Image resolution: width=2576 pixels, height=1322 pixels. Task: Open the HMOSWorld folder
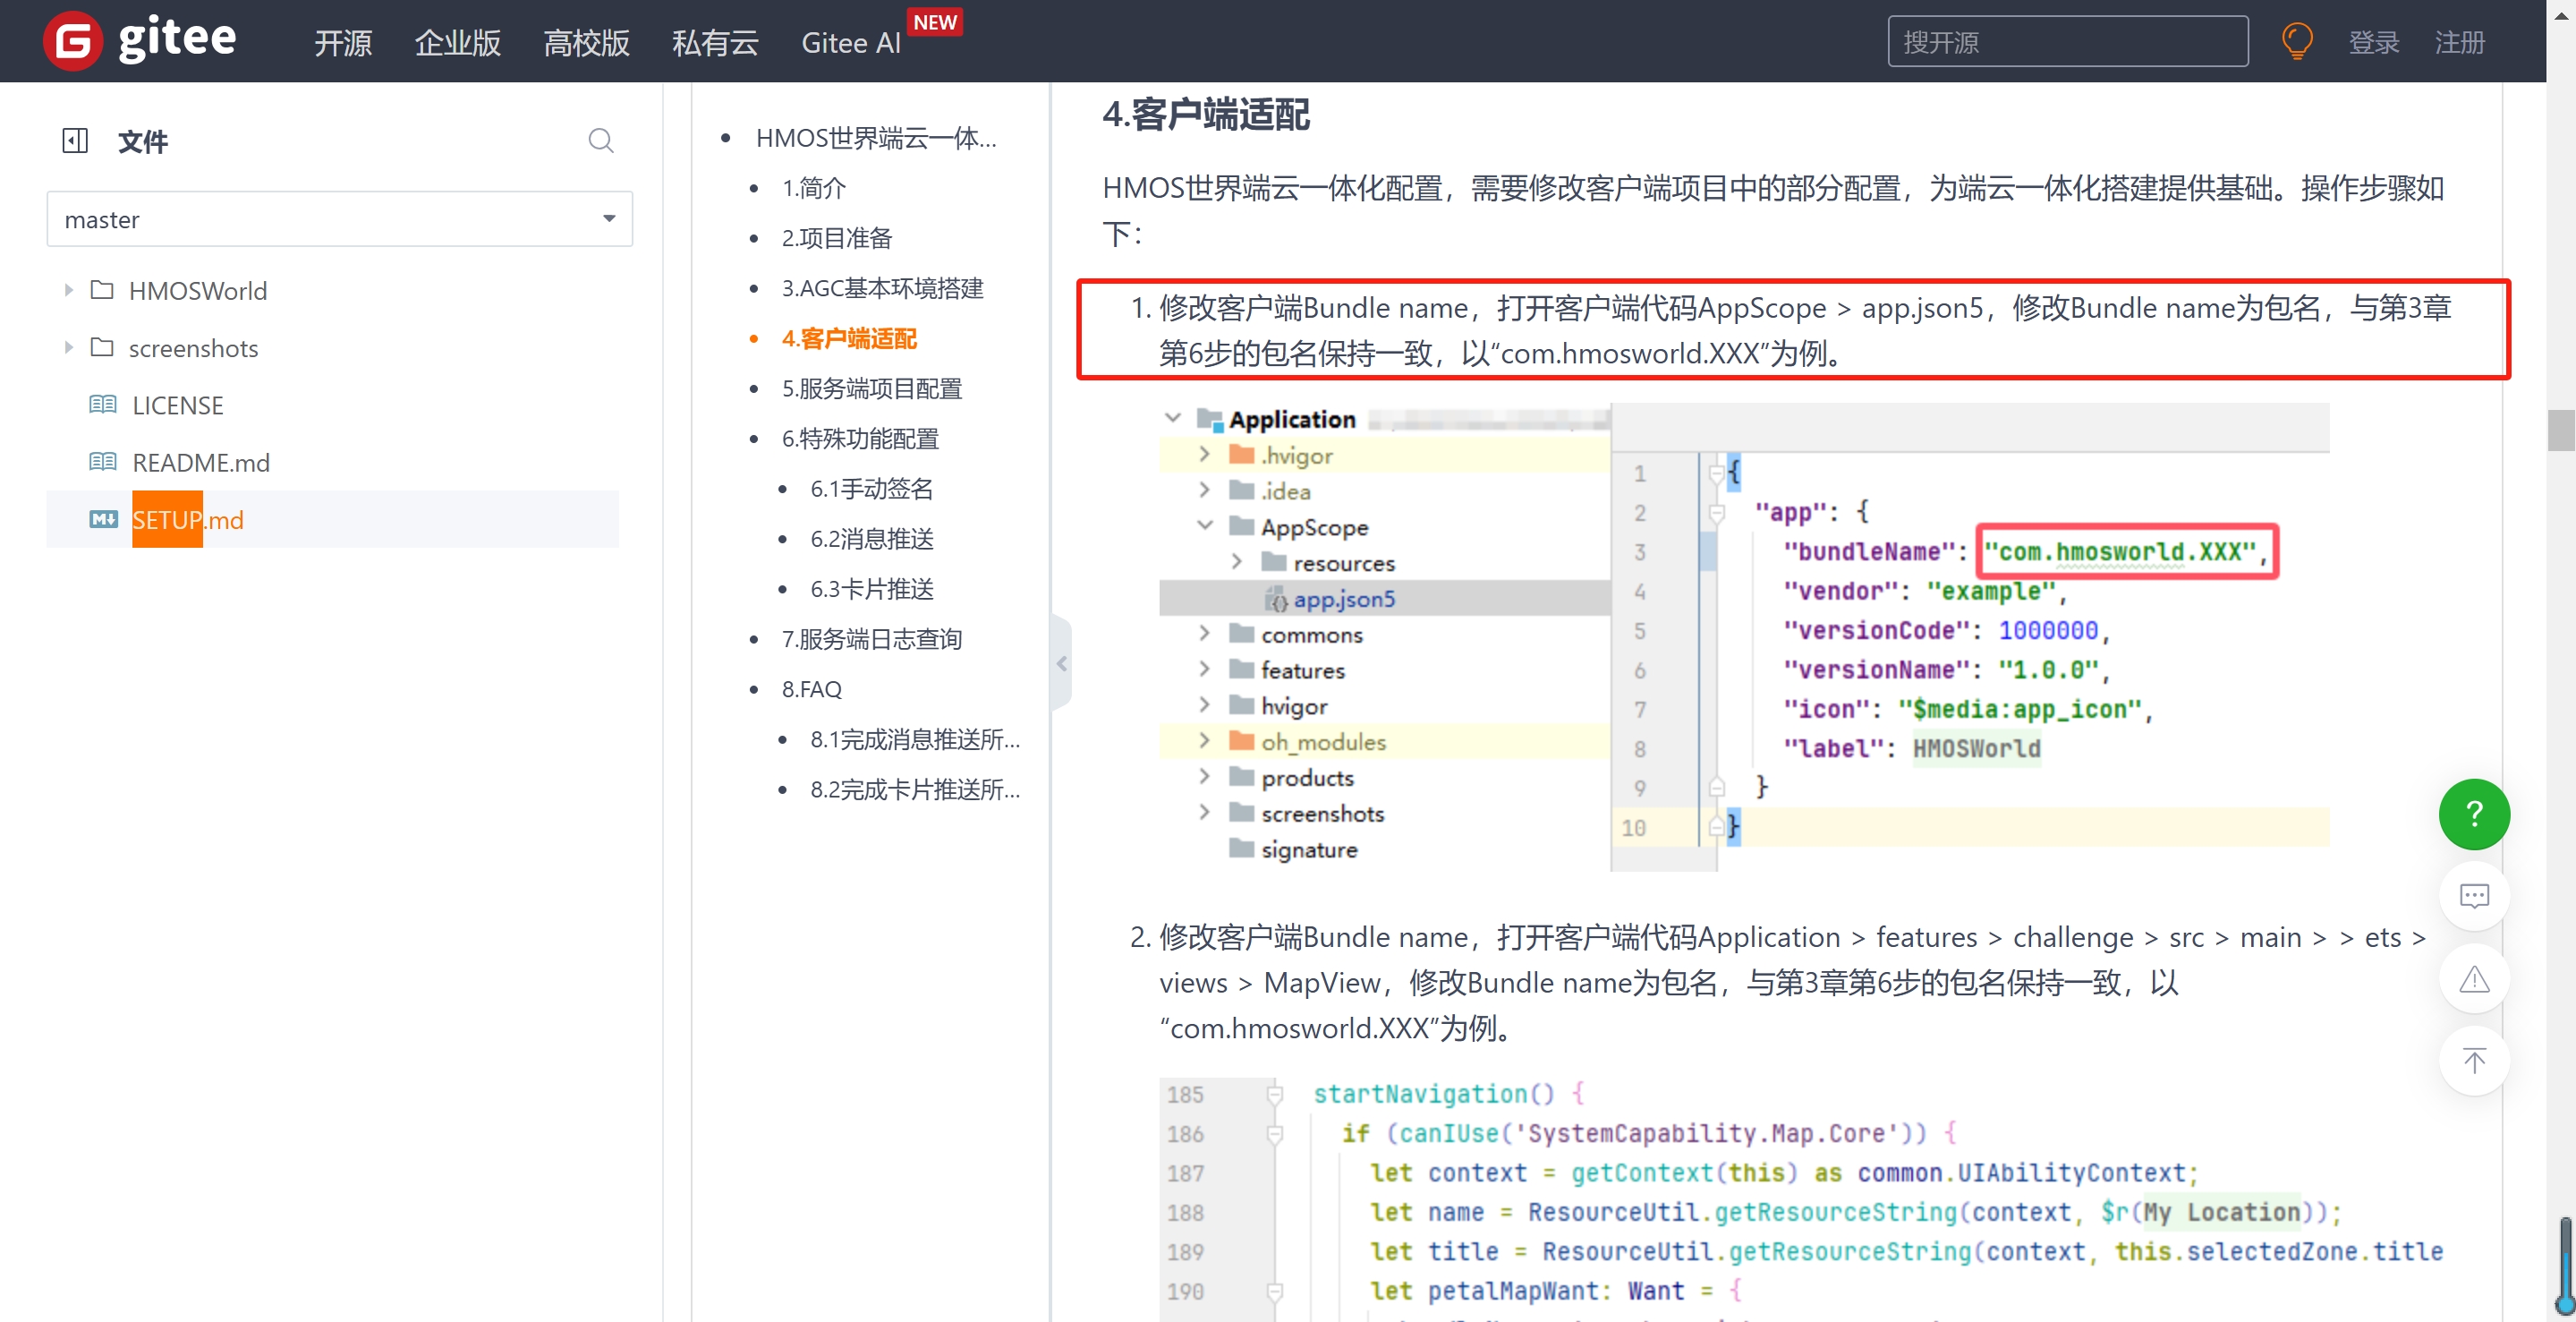(x=198, y=290)
